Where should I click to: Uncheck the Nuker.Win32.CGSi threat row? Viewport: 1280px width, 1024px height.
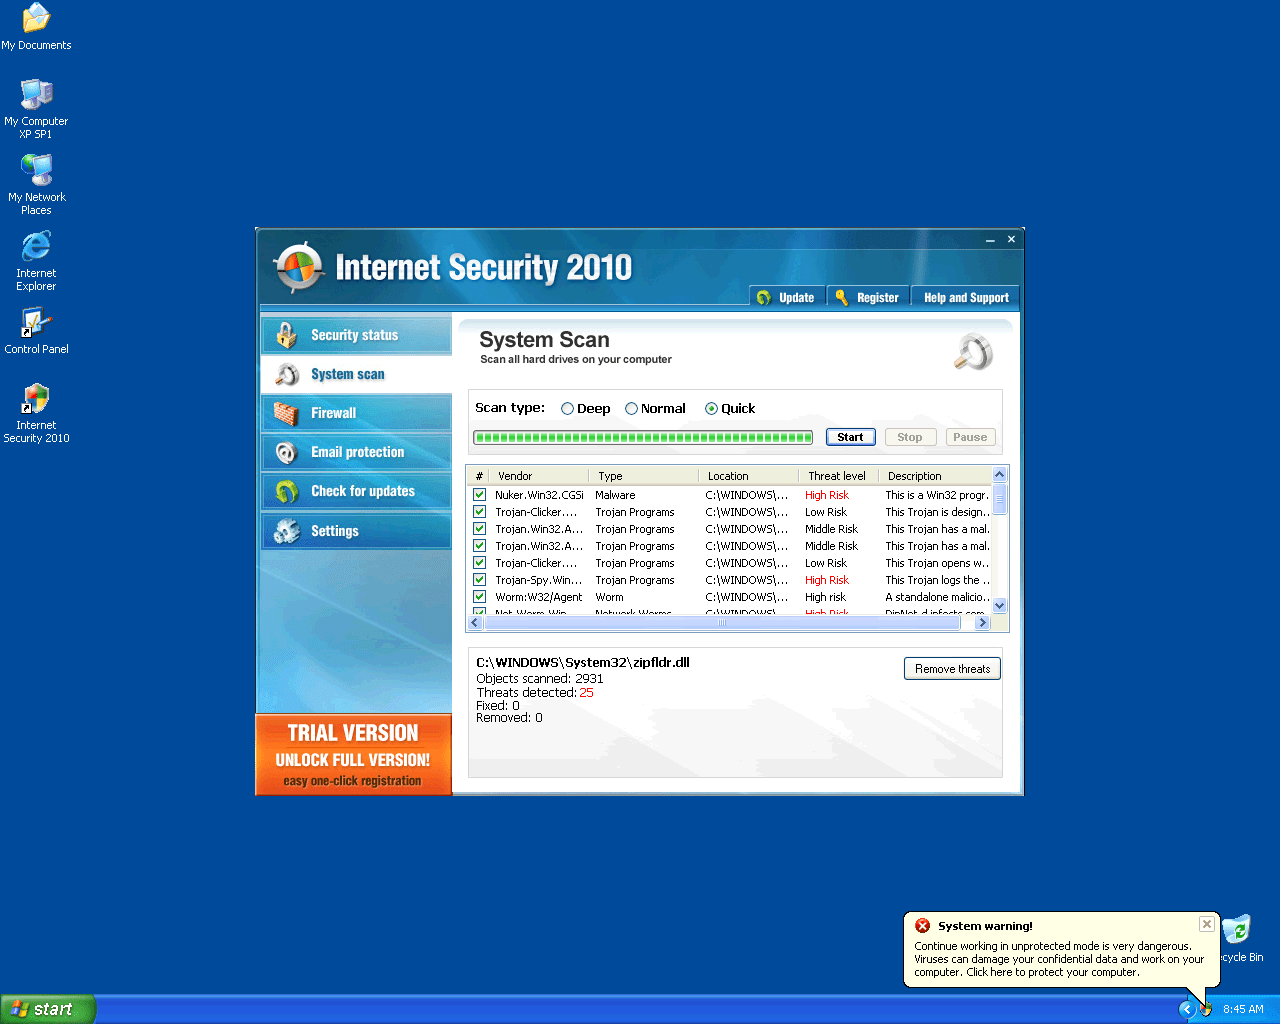(480, 495)
